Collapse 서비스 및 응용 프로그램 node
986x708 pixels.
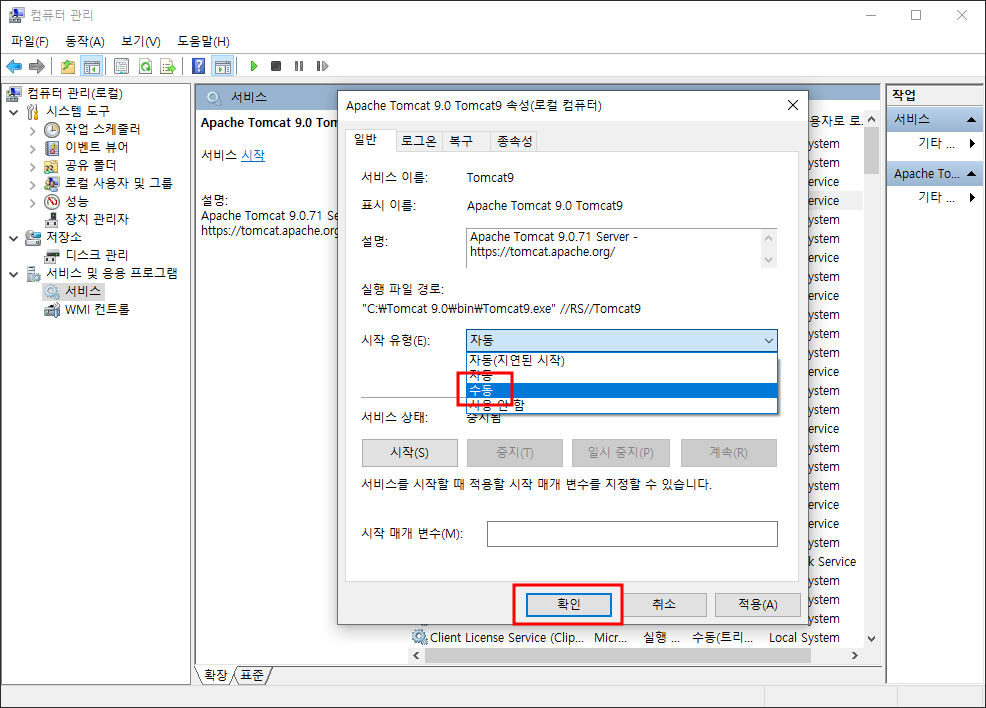[x=14, y=275]
